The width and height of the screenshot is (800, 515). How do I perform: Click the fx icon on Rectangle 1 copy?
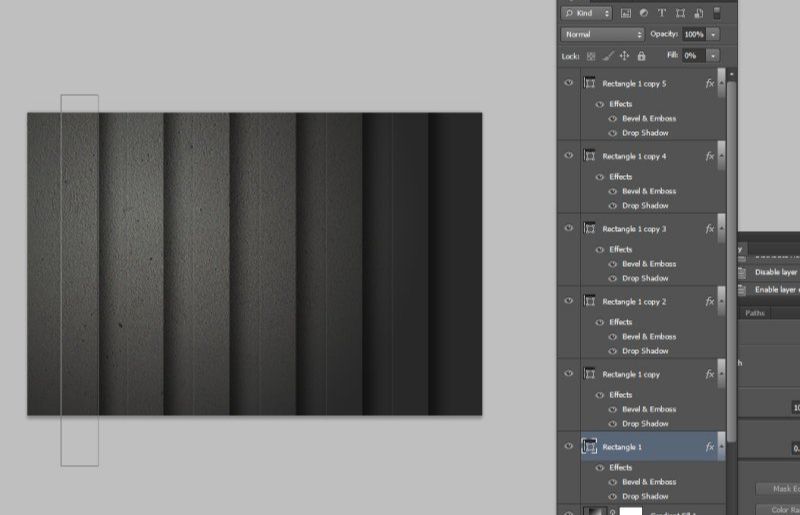(x=710, y=374)
